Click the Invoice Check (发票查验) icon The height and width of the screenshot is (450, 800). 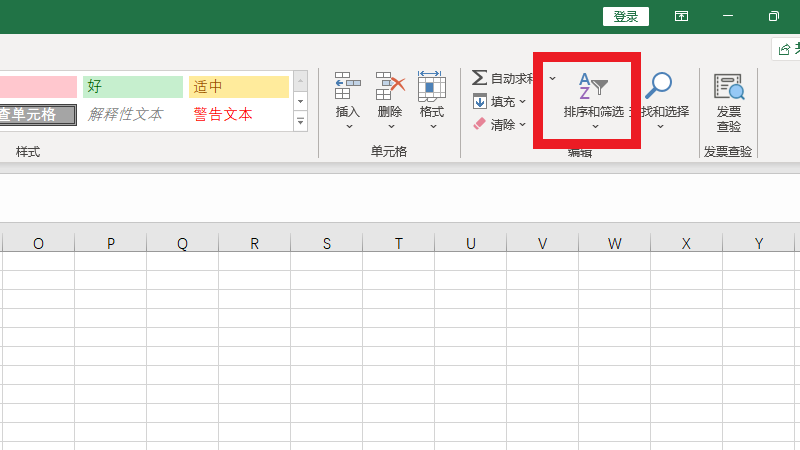(x=729, y=88)
